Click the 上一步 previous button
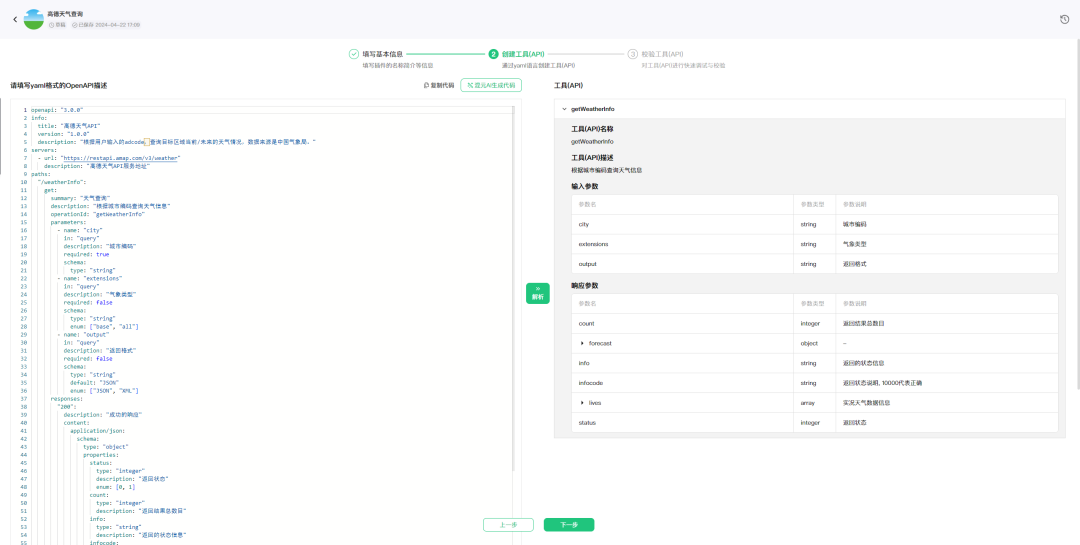The height and width of the screenshot is (545, 1080). pyautogui.click(x=508, y=525)
